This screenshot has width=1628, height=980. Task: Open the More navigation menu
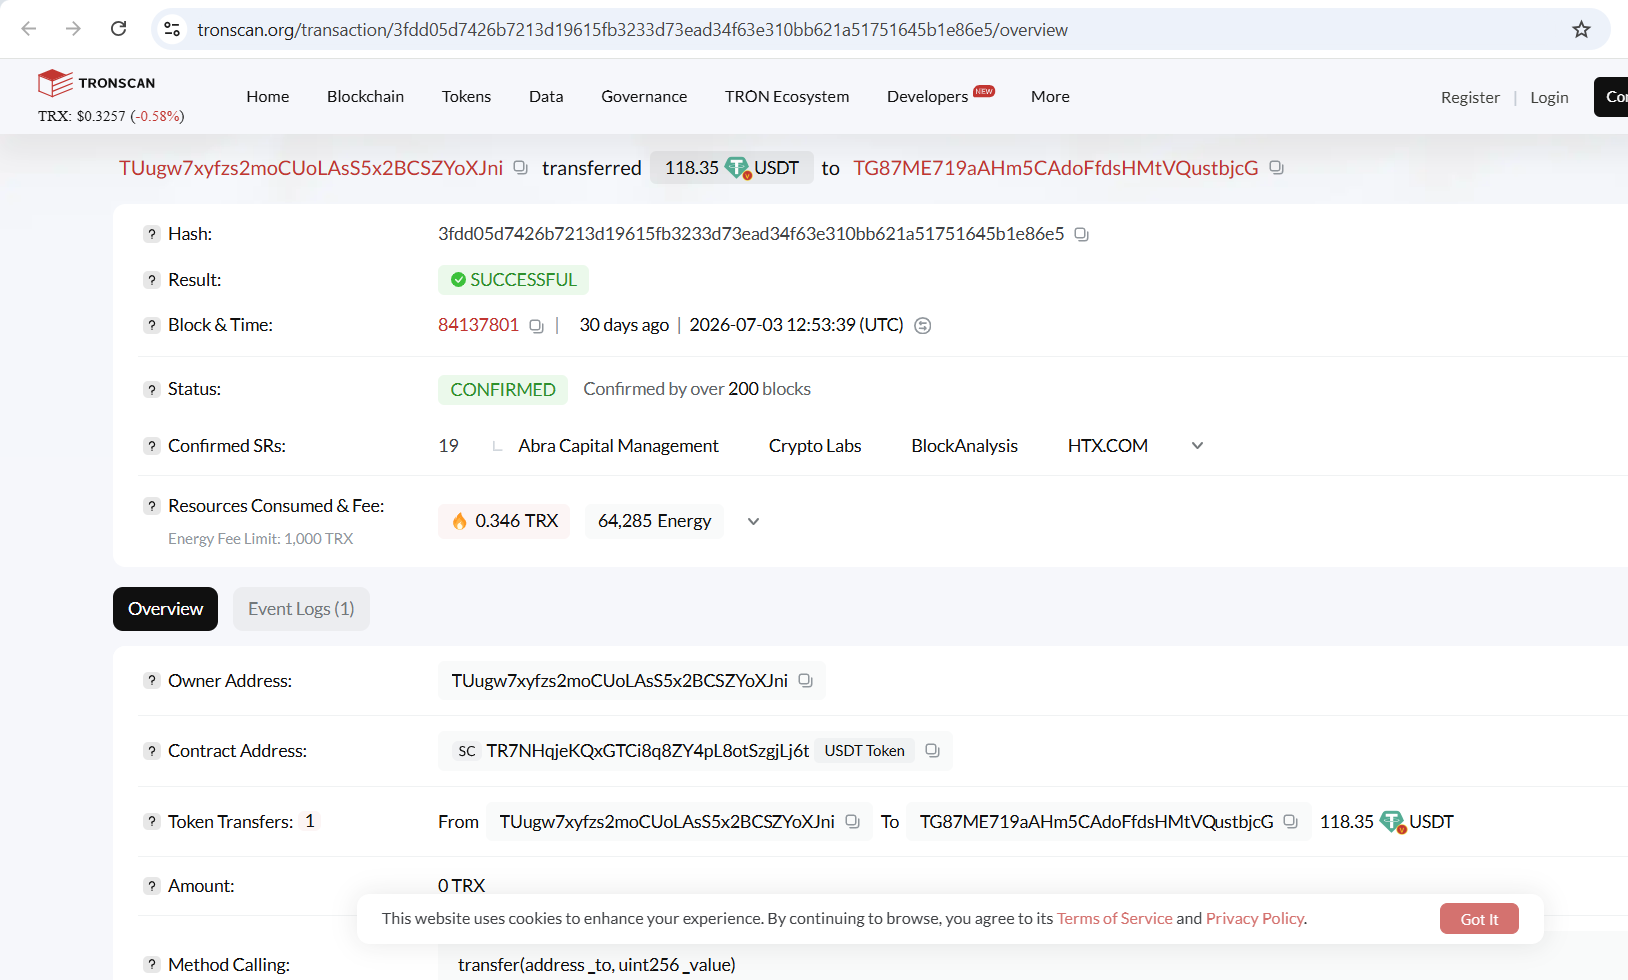coord(1050,96)
